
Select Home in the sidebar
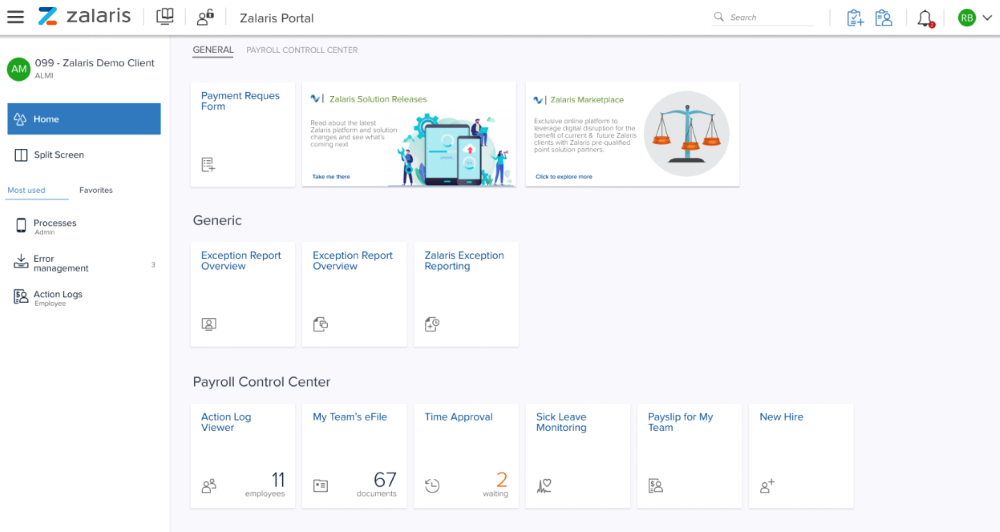point(84,119)
